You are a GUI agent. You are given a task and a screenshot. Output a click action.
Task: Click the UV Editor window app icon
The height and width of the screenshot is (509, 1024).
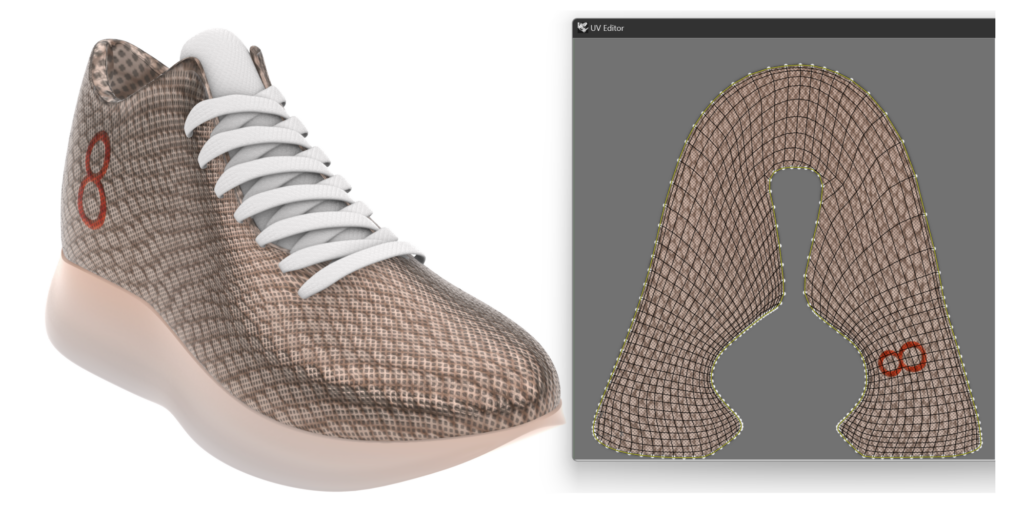coord(583,28)
